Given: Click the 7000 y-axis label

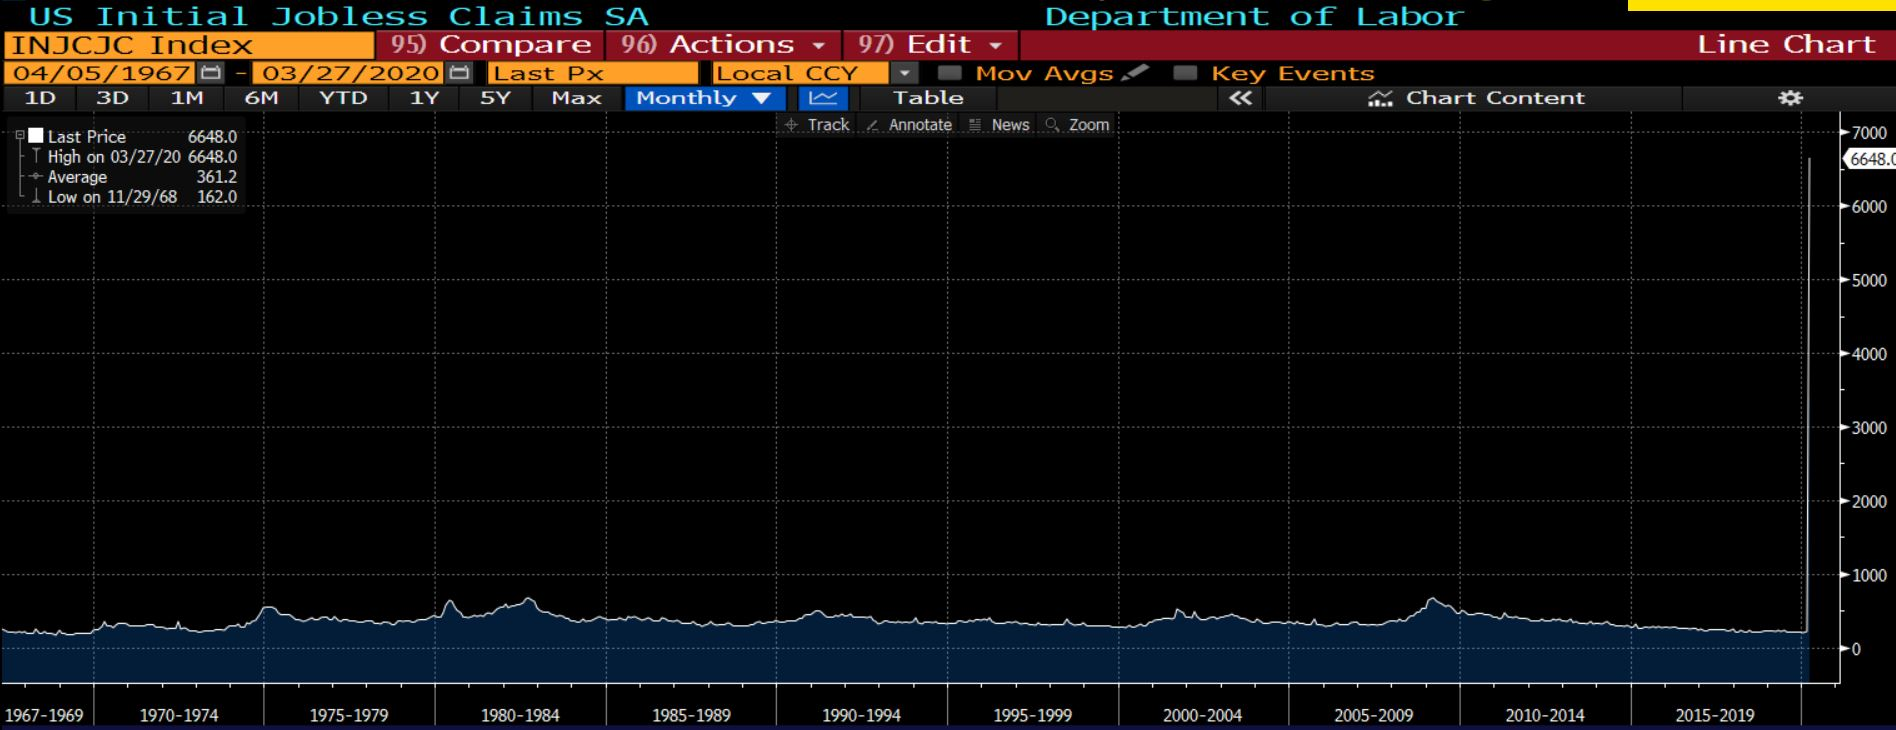Looking at the screenshot, I should coord(1869,133).
